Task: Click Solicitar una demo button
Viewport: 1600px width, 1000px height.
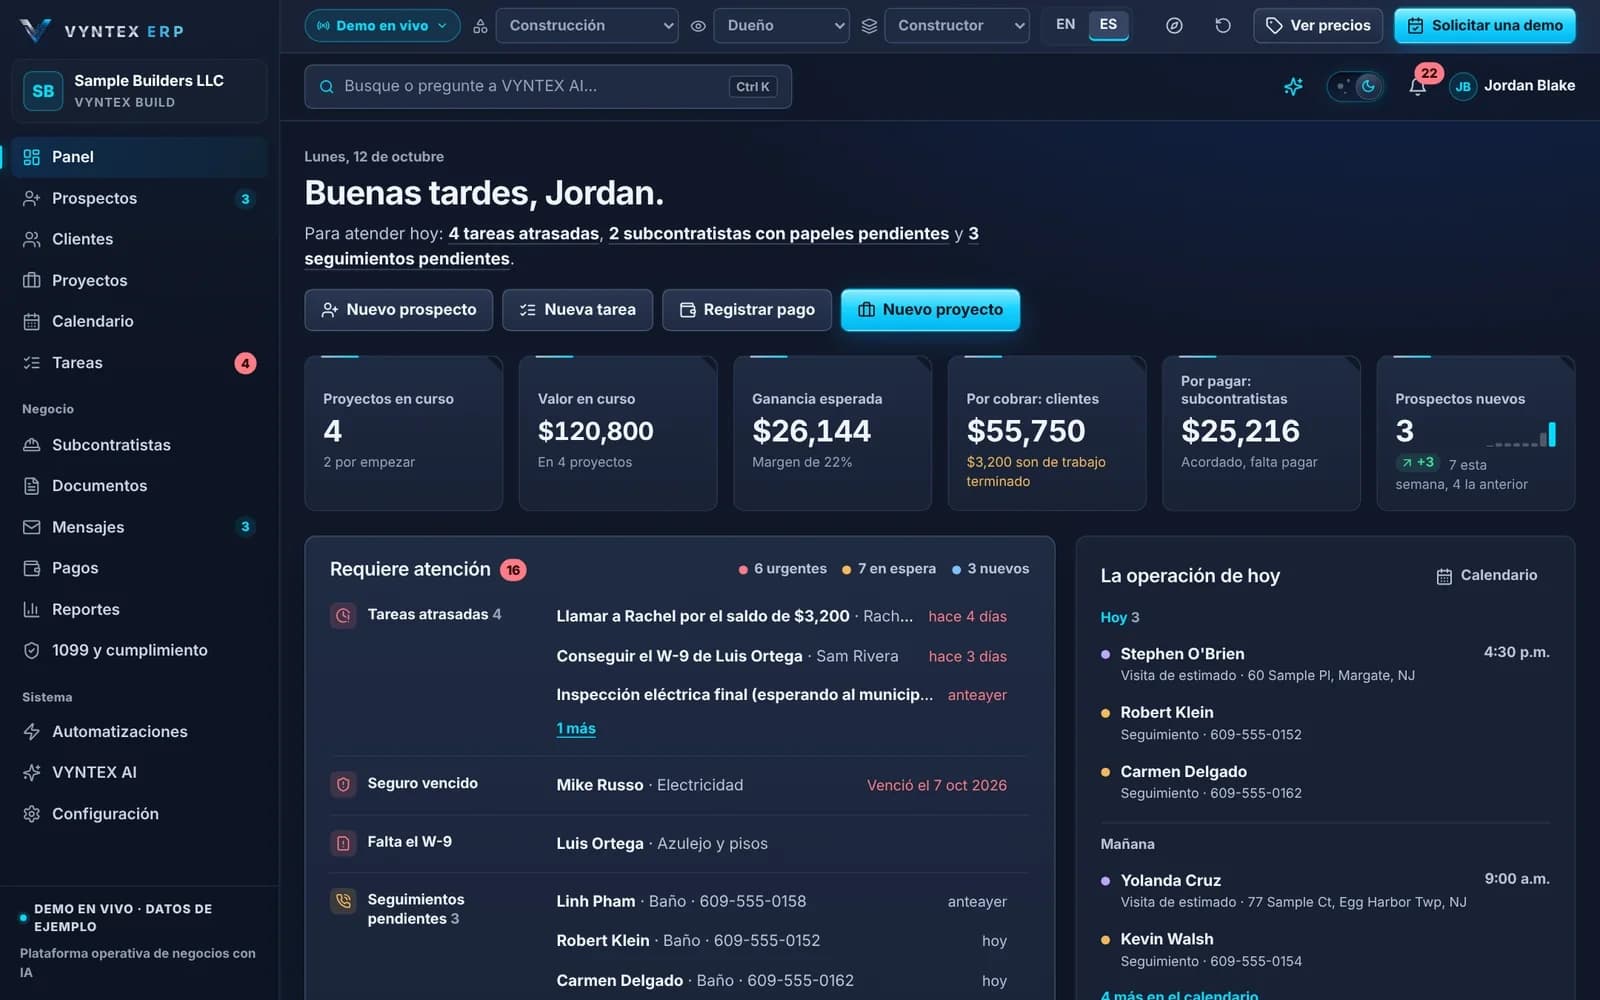Action: point(1484,25)
